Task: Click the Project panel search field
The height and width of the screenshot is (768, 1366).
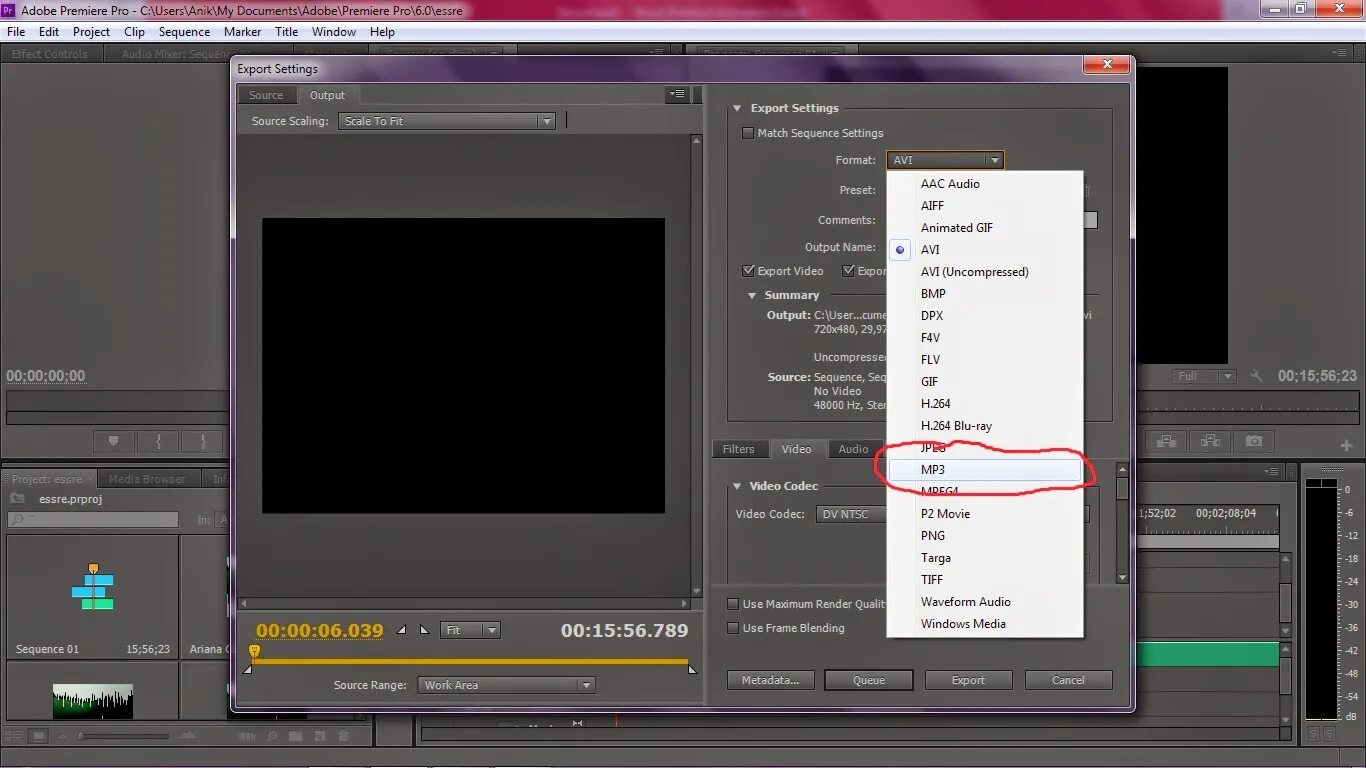Action: pos(92,520)
